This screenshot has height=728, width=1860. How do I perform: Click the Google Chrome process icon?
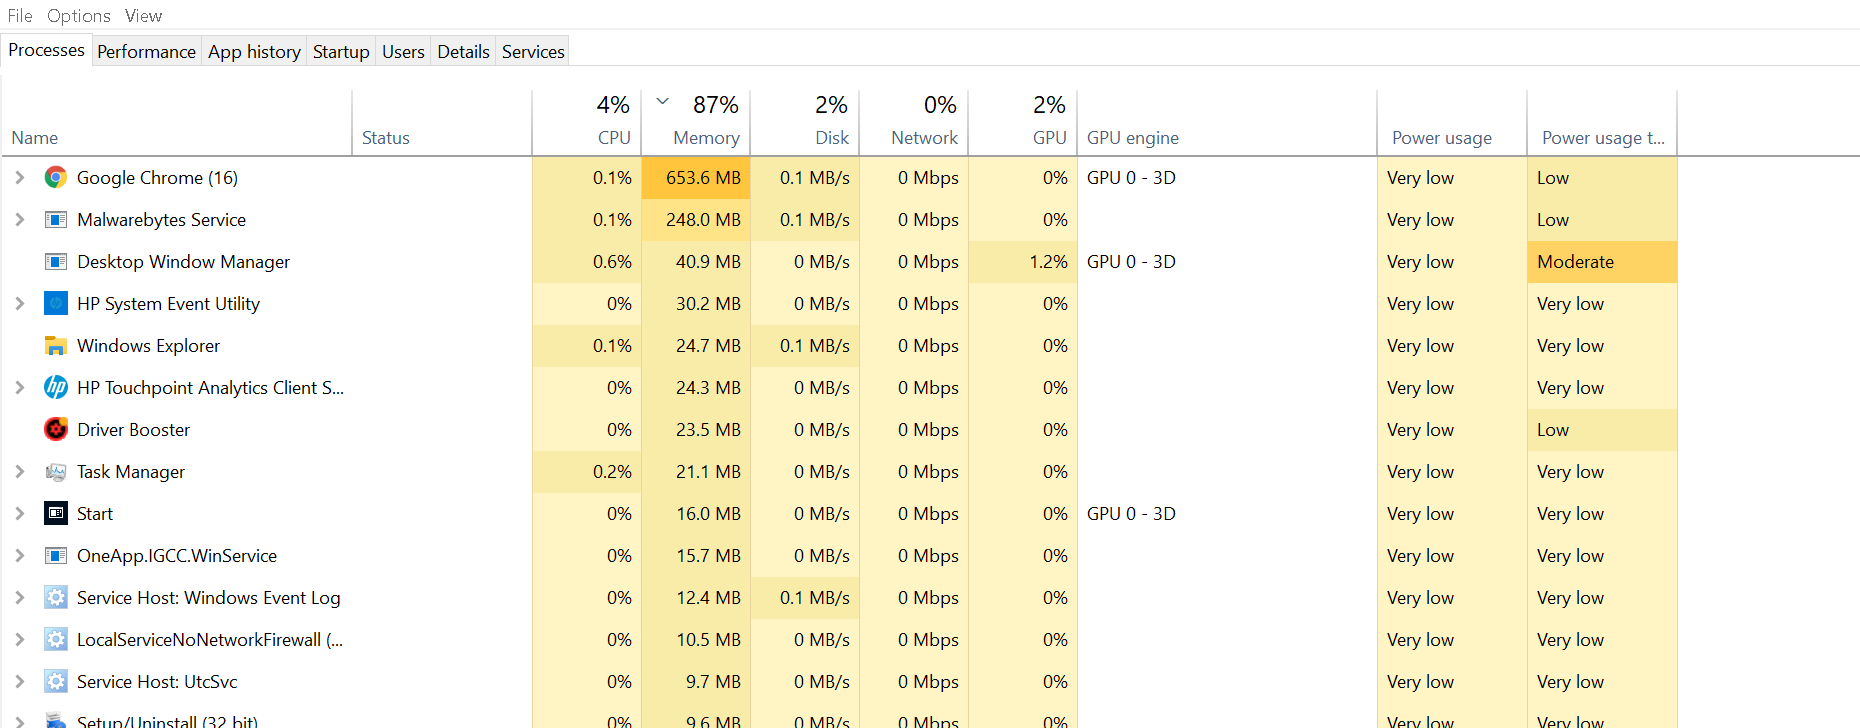[56, 178]
